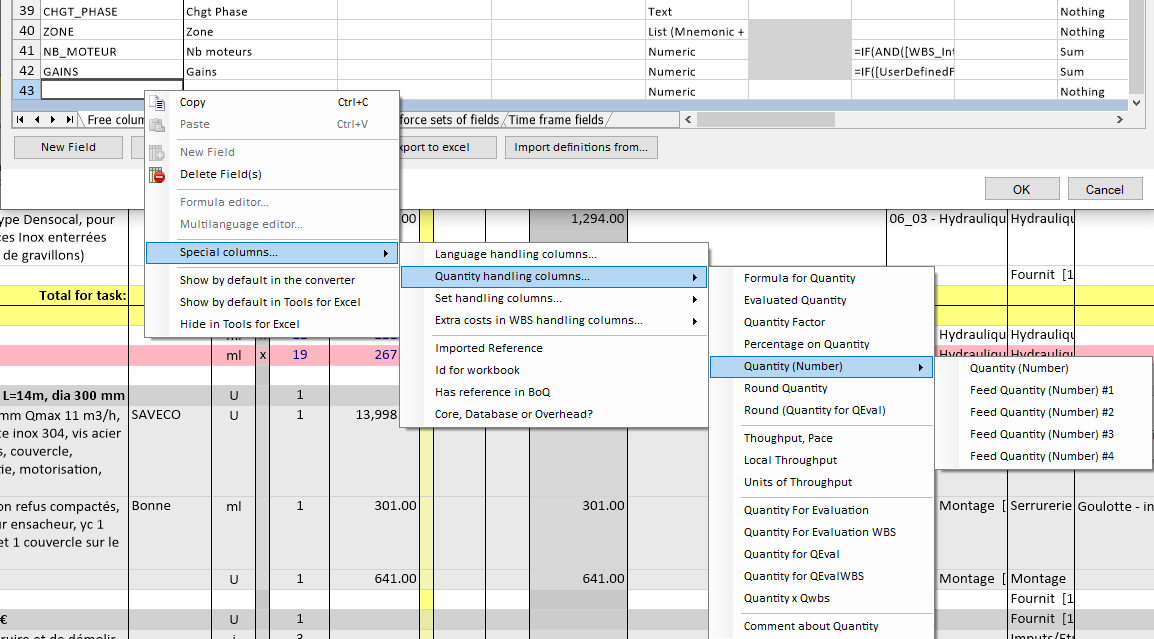Select Formula for Quantity option
Viewport: 1154px width, 639px height.
pos(799,278)
